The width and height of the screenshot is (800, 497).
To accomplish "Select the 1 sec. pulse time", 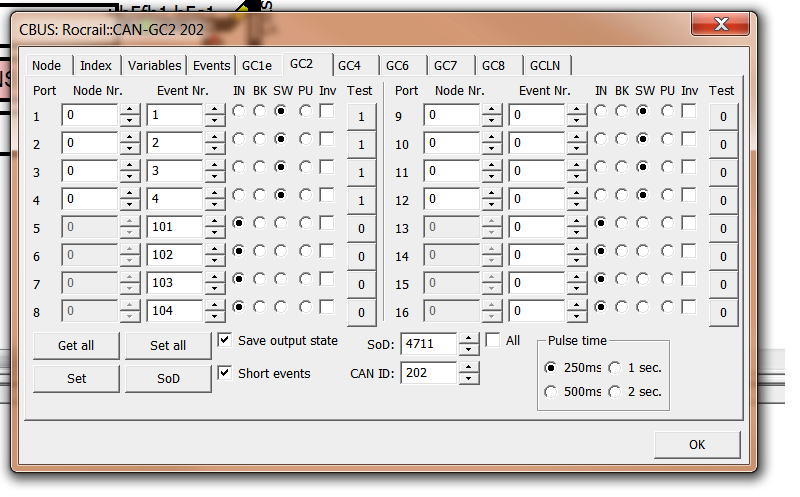I will [615, 368].
